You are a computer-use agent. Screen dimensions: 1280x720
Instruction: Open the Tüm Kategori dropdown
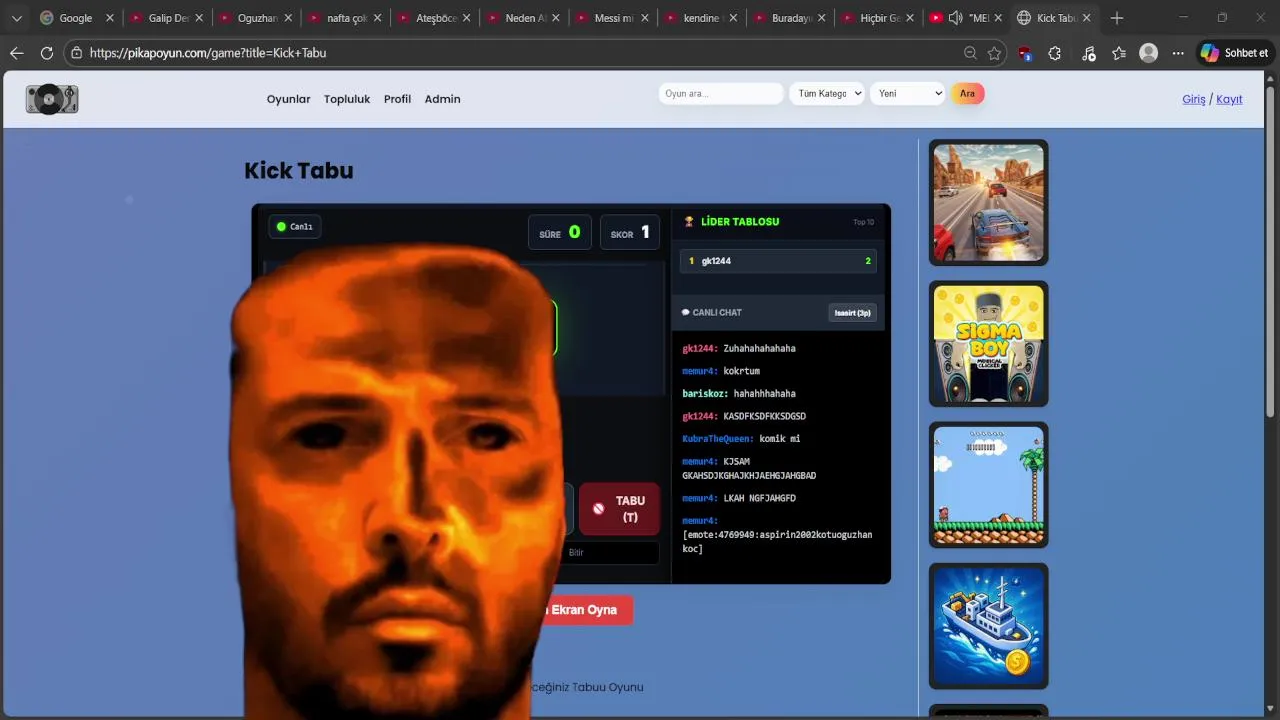point(827,93)
